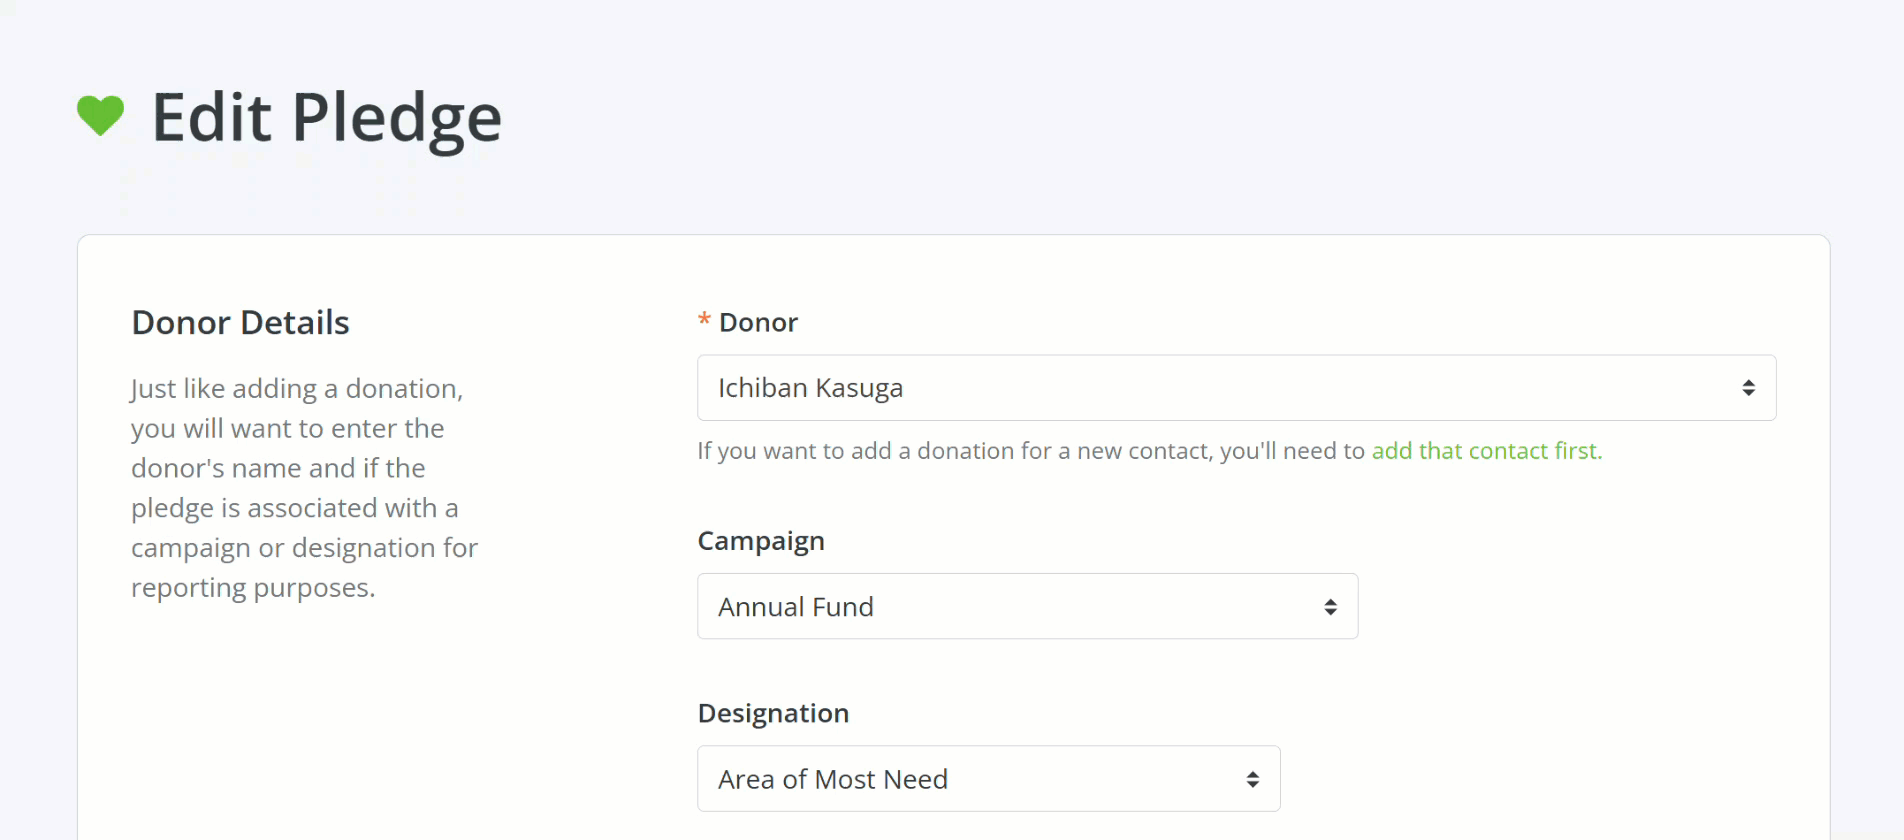Click the Donor dropdown arrow icon
Image resolution: width=1904 pixels, height=840 pixels.
point(1748,388)
